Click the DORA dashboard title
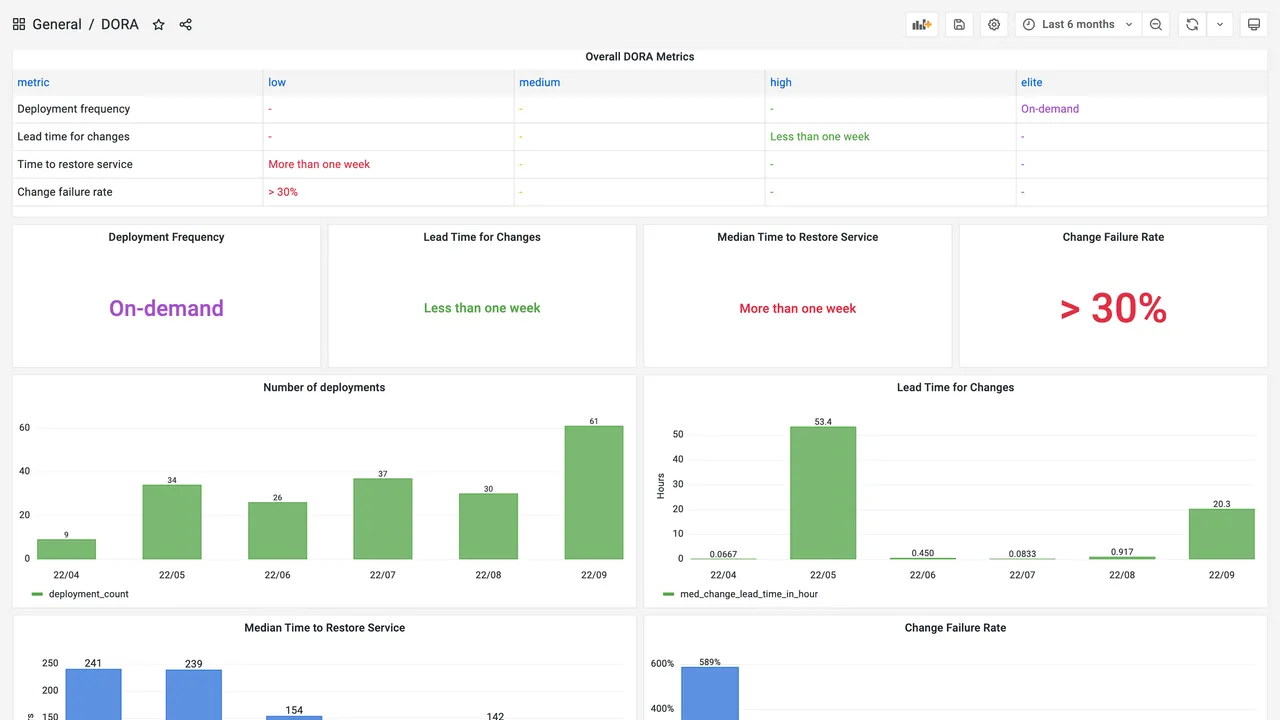Image resolution: width=1280 pixels, height=720 pixels. [x=120, y=24]
